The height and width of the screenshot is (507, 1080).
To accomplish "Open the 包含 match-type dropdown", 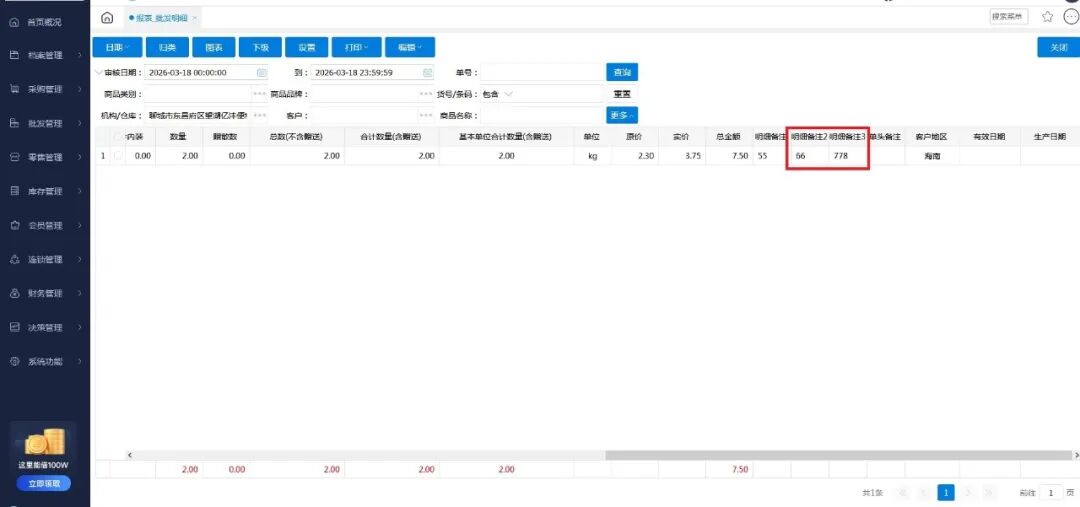I will [498, 94].
